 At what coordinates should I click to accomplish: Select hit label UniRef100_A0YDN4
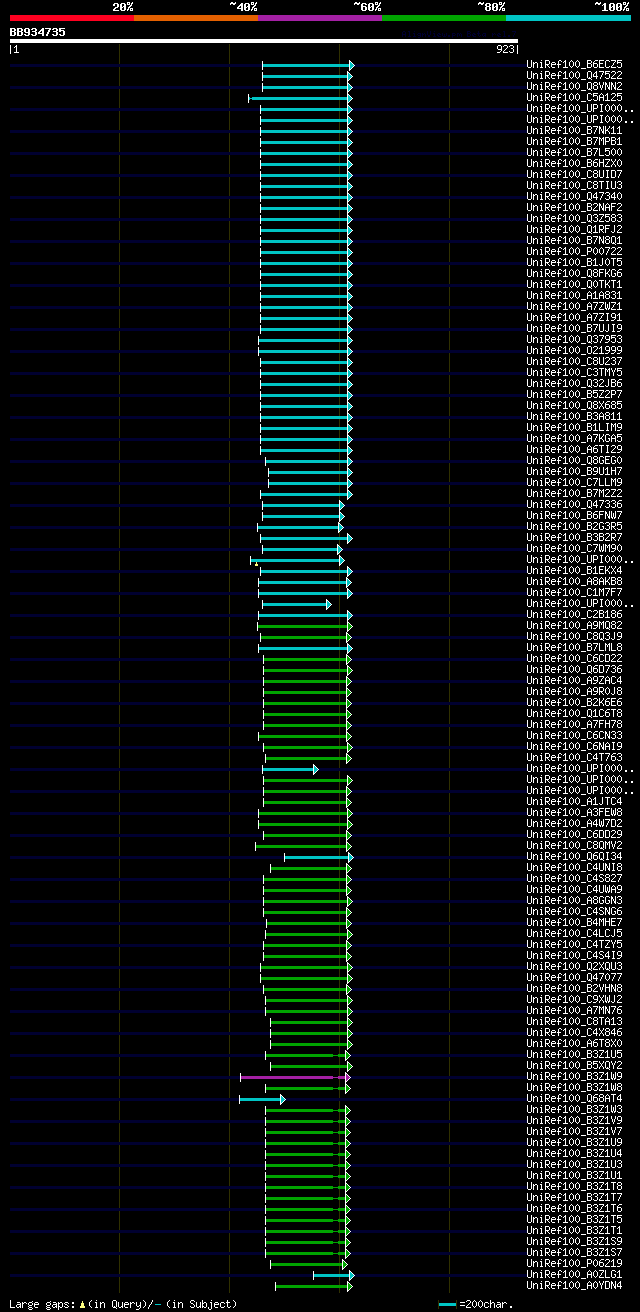(x=576, y=1285)
